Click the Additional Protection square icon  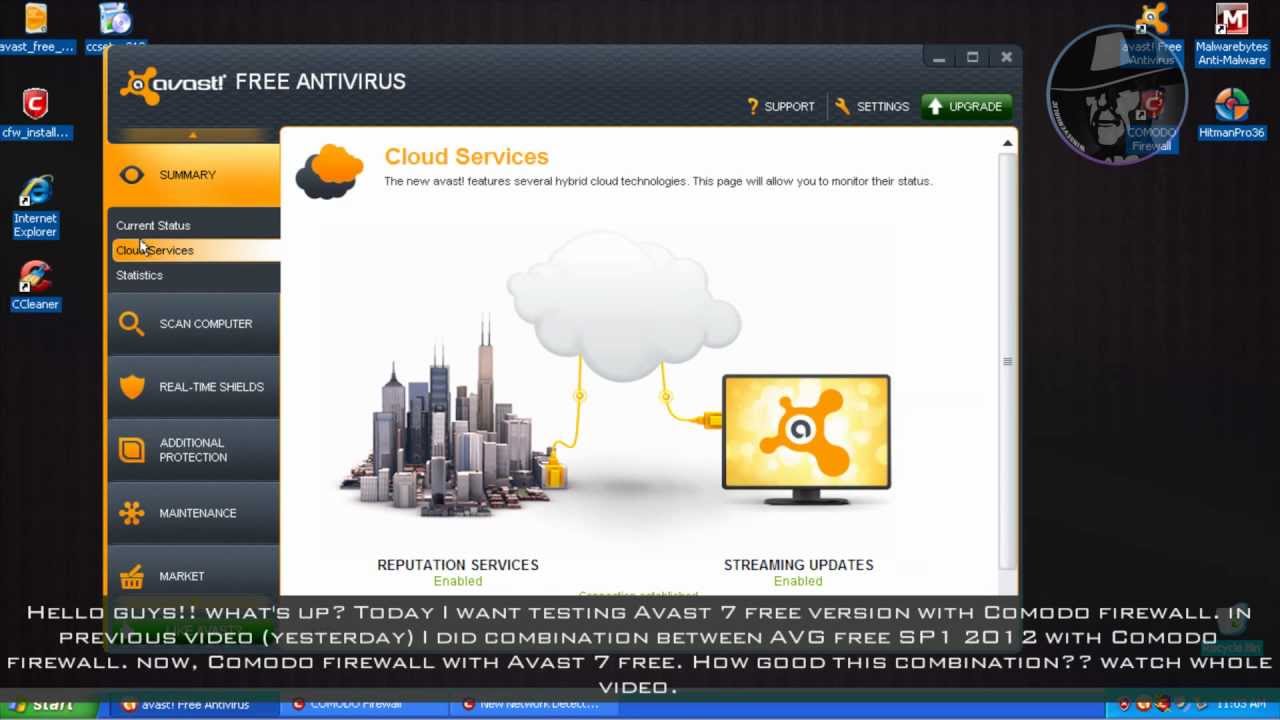pos(132,450)
